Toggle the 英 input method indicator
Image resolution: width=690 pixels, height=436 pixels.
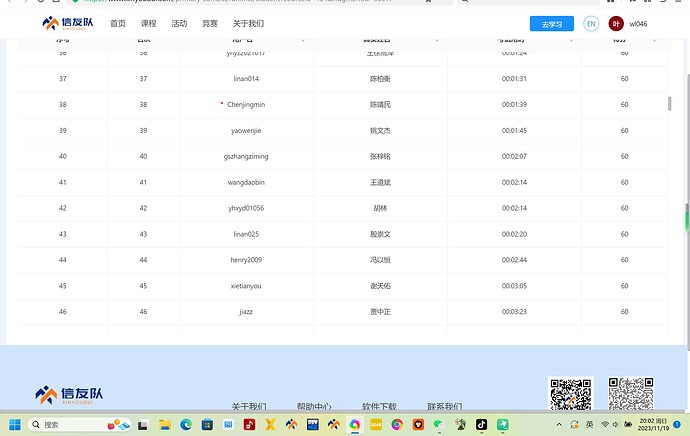[589, 425]
